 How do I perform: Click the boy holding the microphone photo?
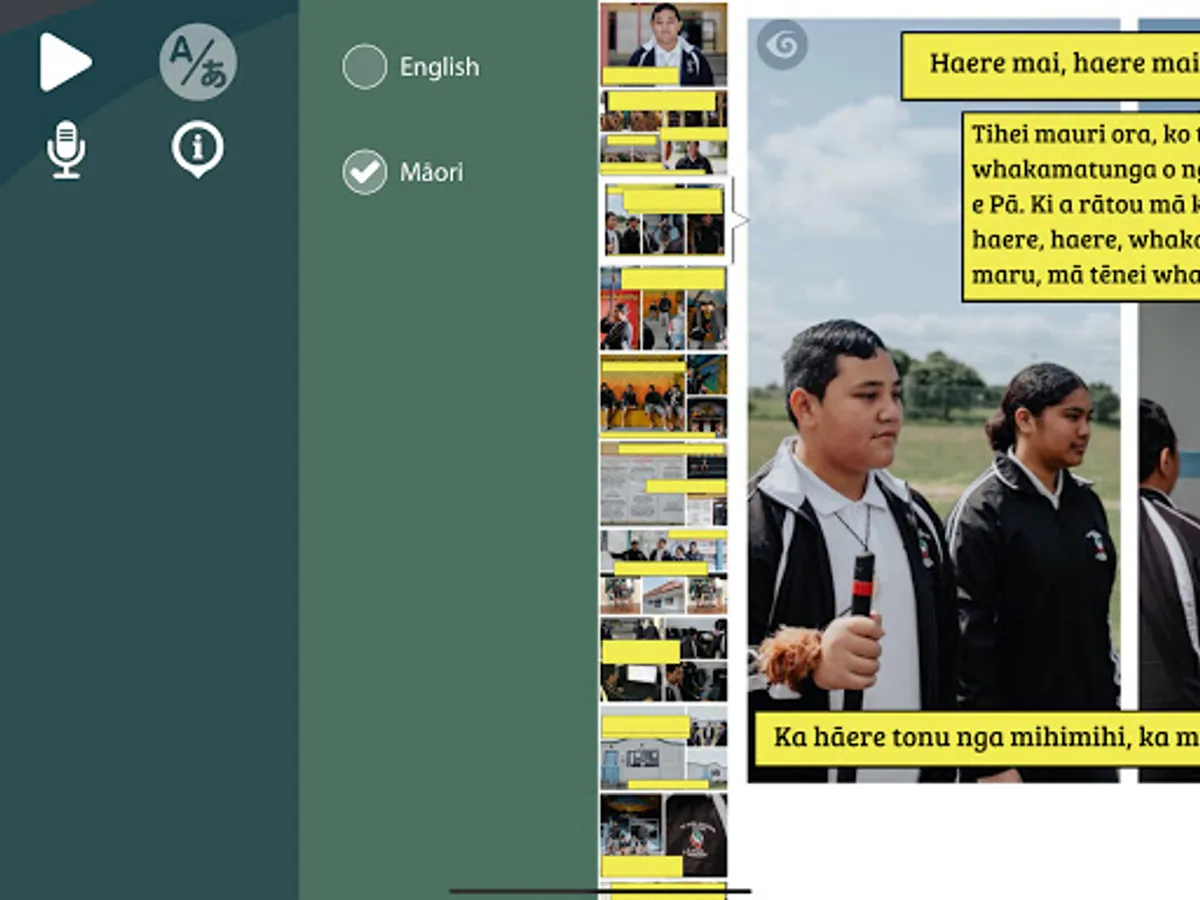934,400
